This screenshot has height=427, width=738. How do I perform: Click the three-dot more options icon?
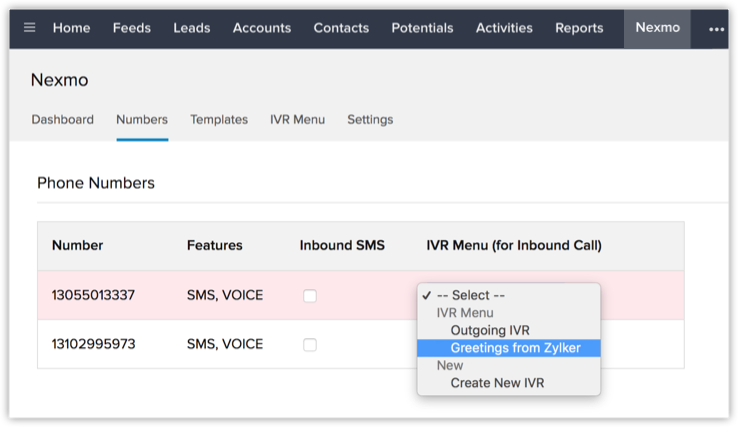[716, 28]
